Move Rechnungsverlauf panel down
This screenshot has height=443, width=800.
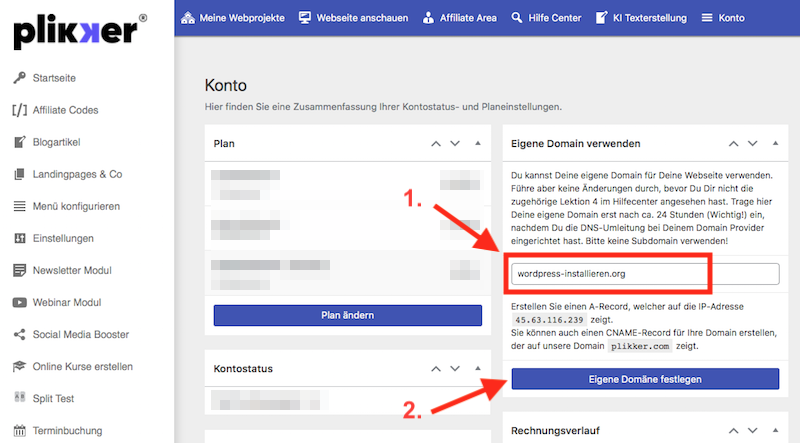753,431
